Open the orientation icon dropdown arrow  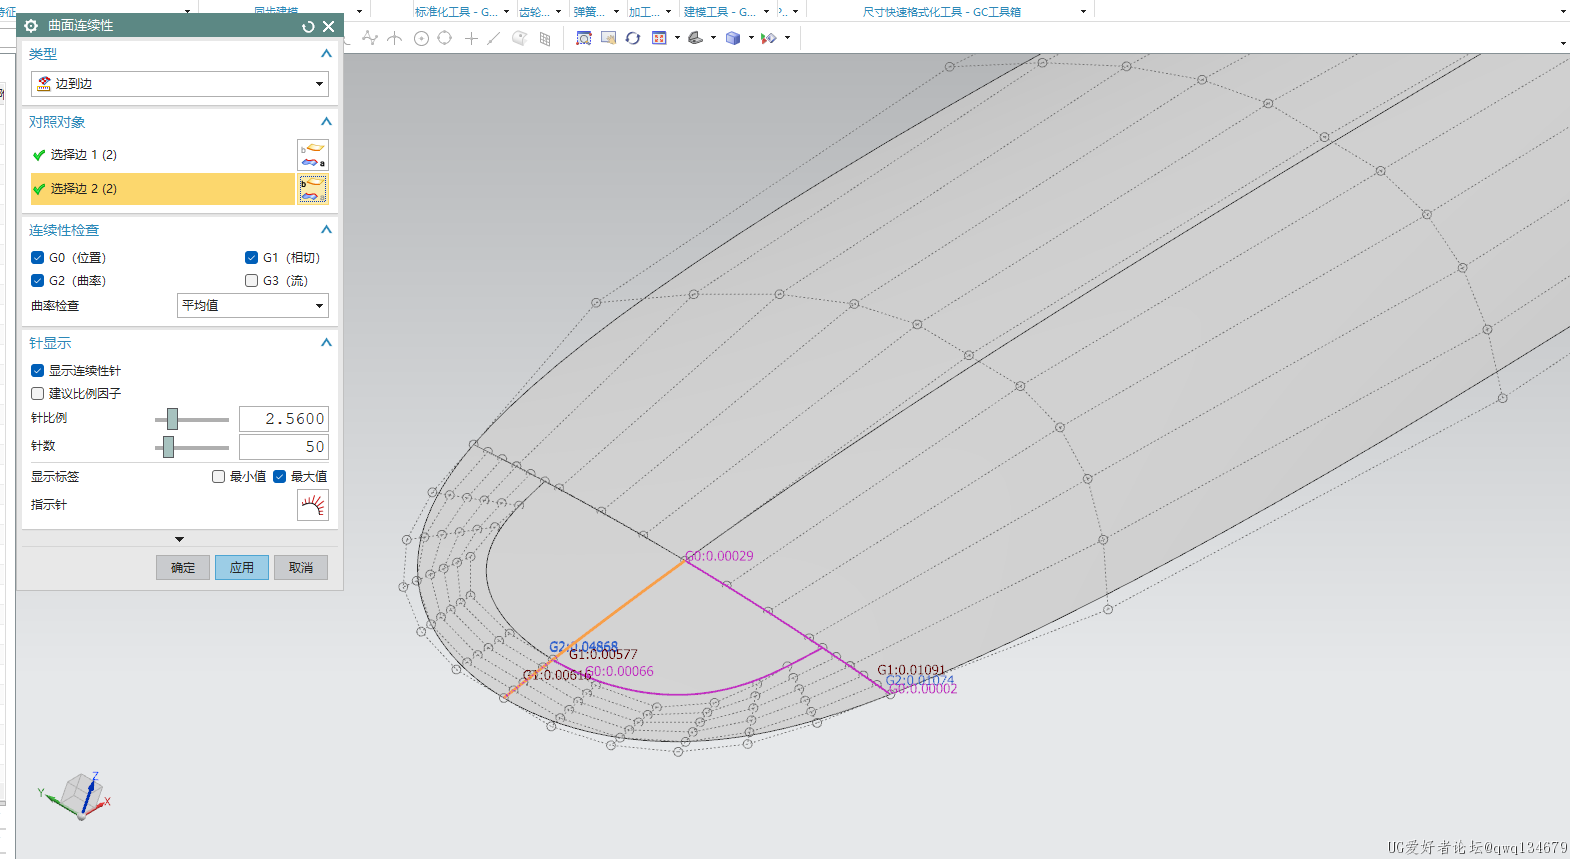[x=677, y=38]
